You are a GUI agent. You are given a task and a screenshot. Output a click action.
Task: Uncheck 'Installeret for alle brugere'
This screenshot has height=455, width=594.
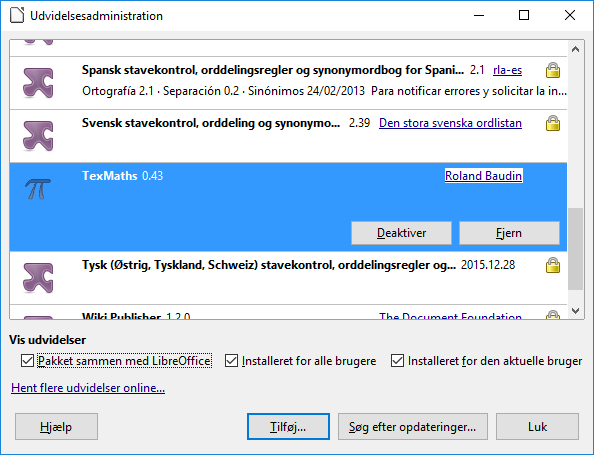pos(231,361)
